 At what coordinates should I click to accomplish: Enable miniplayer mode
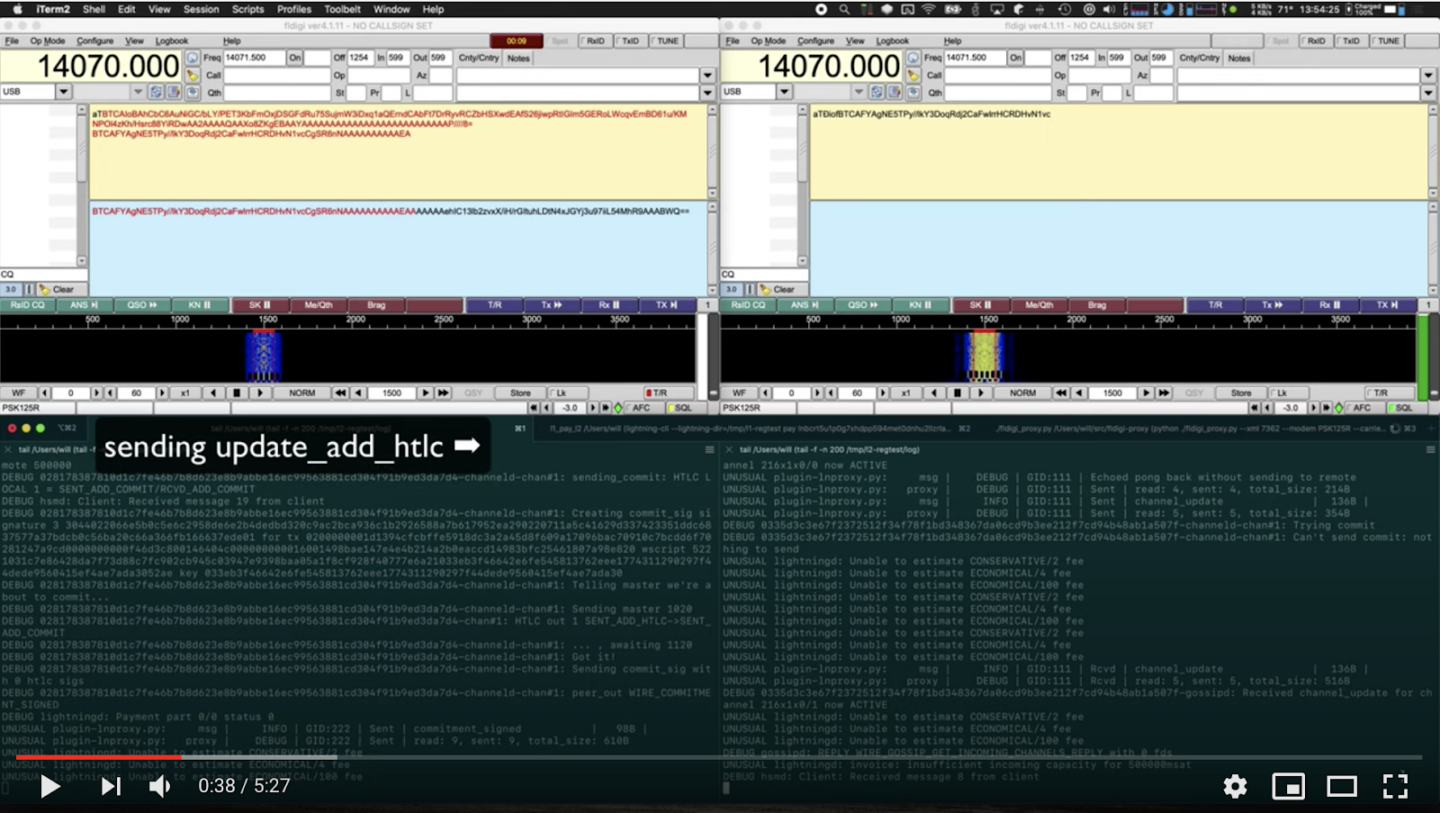pyautogui.click(x=1288, y=787)
